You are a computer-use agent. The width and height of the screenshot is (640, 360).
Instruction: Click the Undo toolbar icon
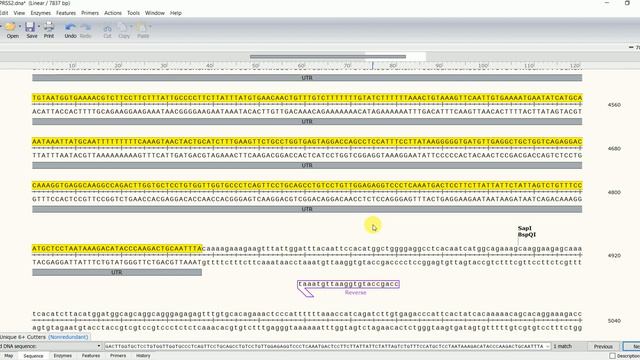[70, 27]
